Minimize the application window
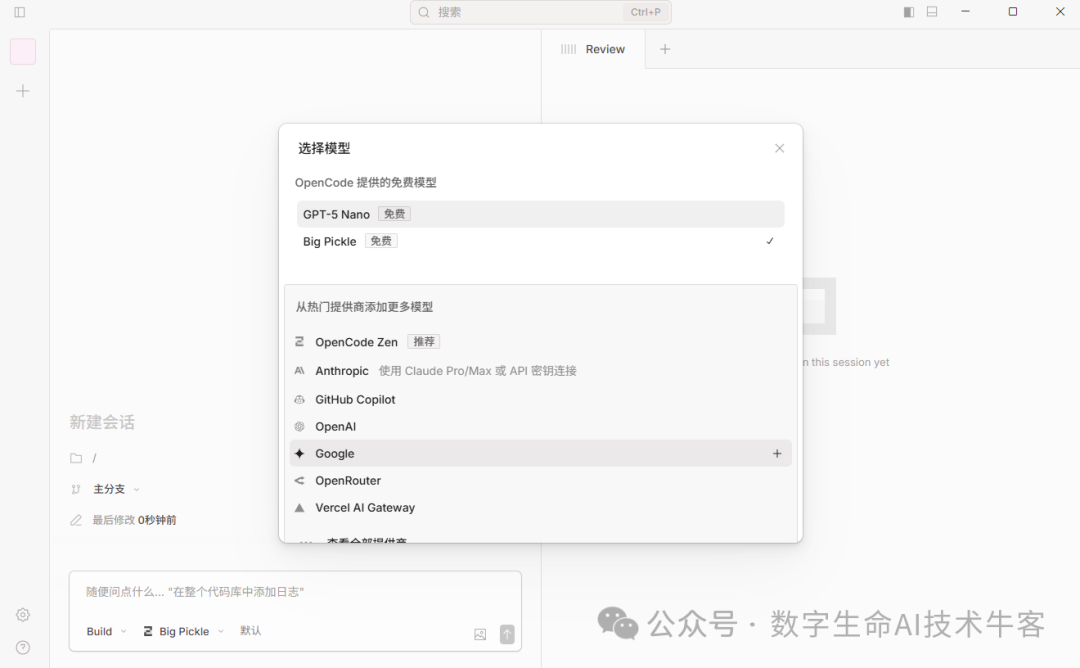 [966, 12]
